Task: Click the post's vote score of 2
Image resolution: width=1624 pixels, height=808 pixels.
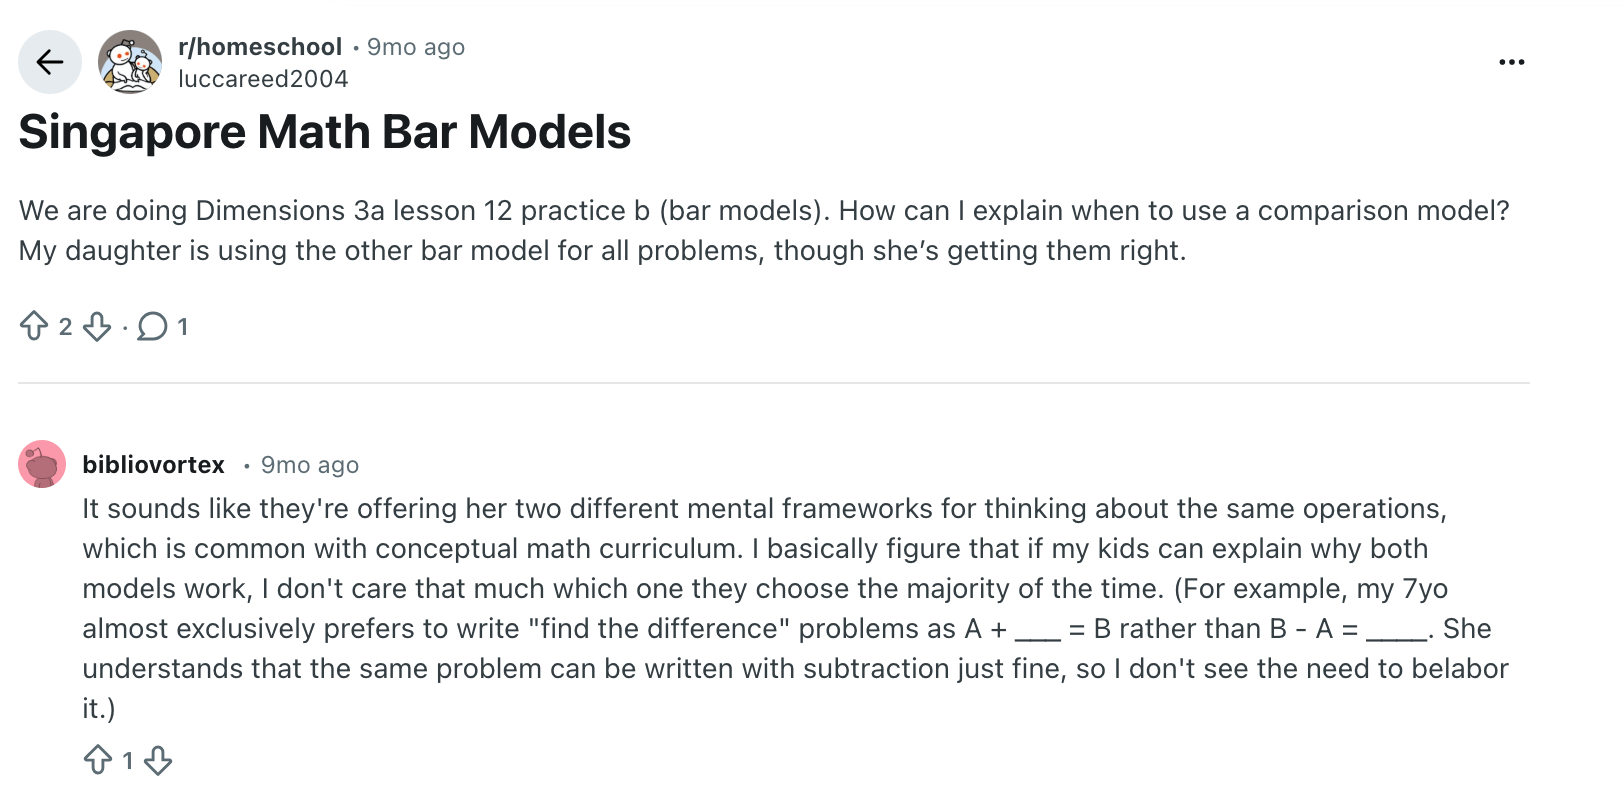Action: click(x=65, y=327)
